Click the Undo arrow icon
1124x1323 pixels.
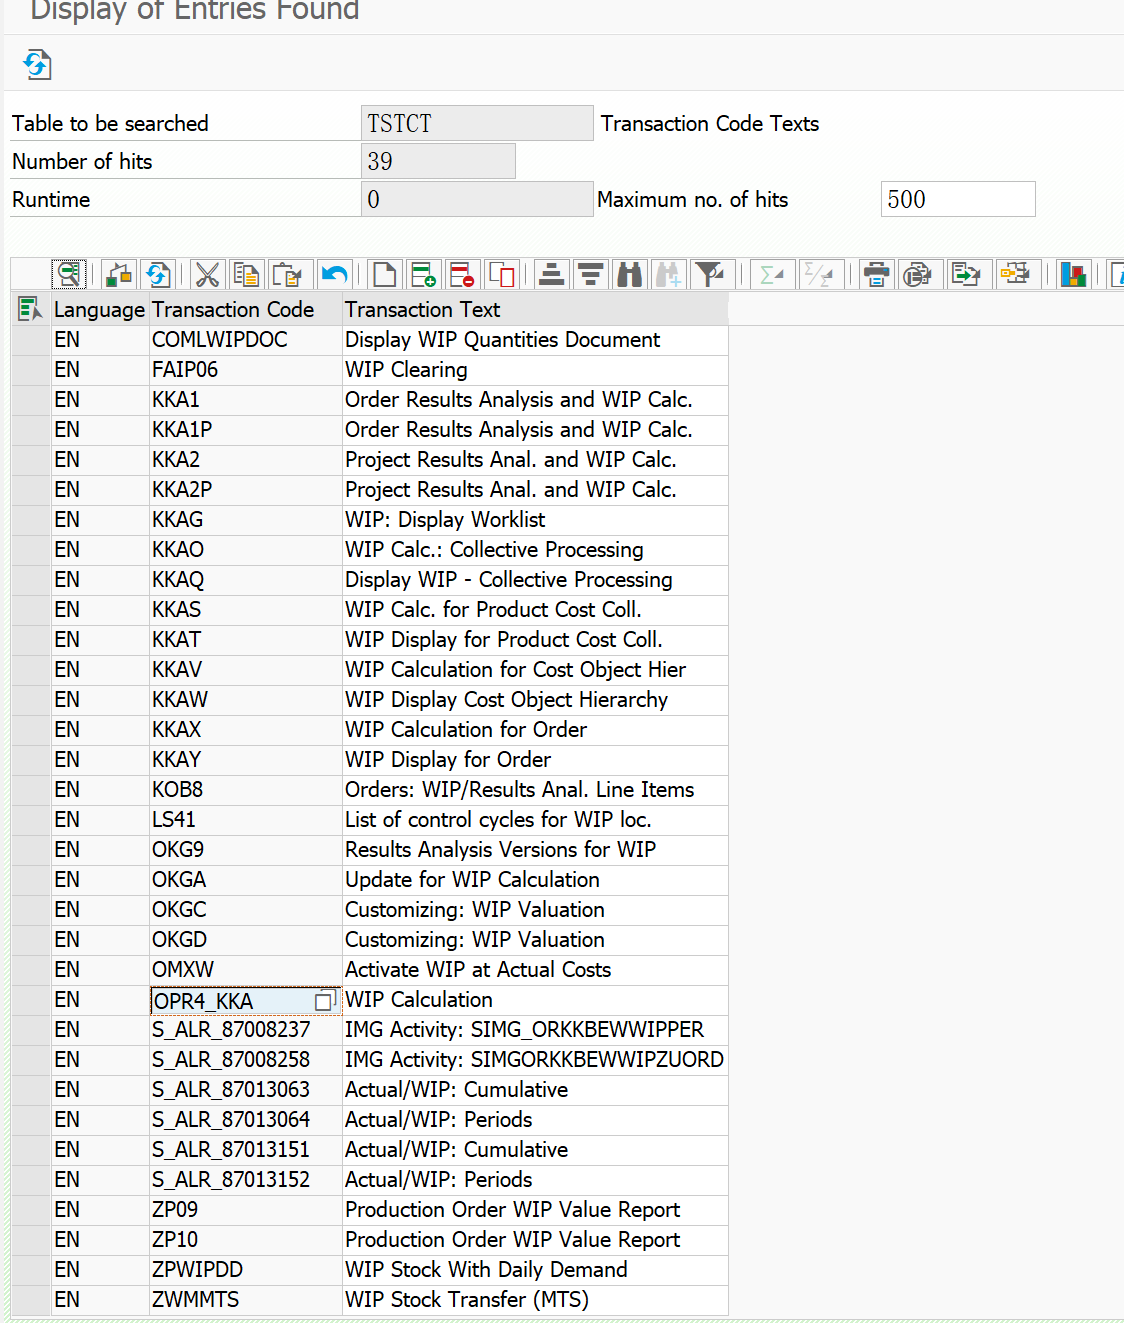click(x=335, y=274)
